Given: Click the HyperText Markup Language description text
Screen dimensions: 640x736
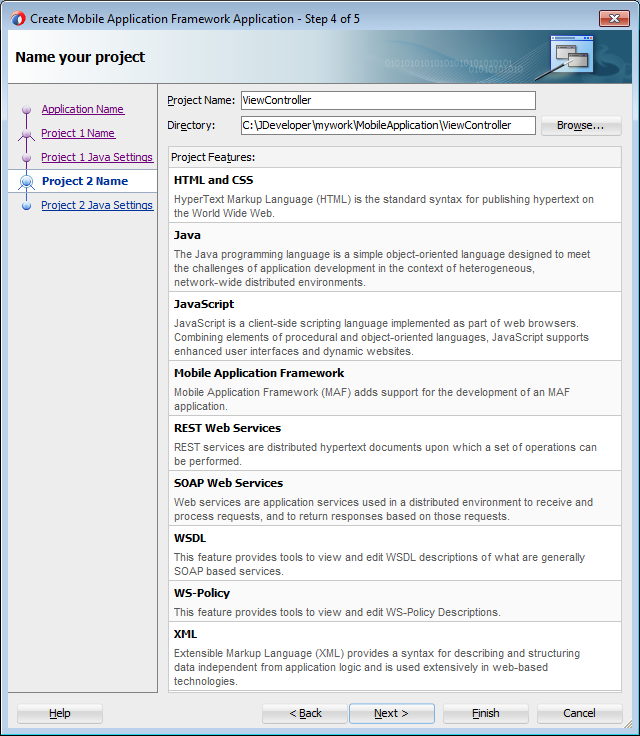Looking at the screenshot, I should tap(384, 206).
